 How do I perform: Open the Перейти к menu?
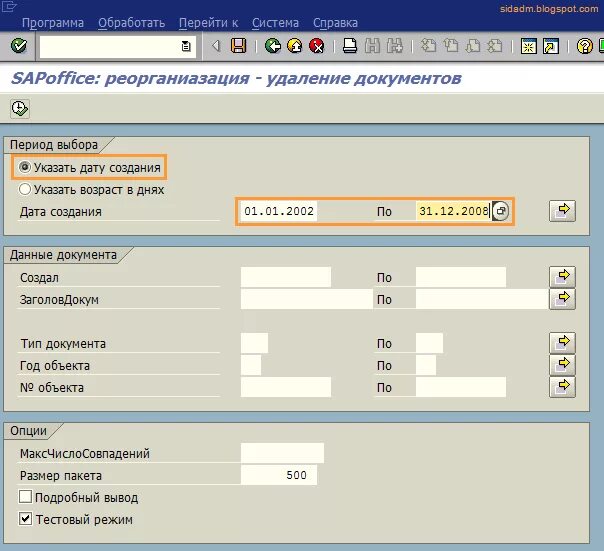pos(208,23)
